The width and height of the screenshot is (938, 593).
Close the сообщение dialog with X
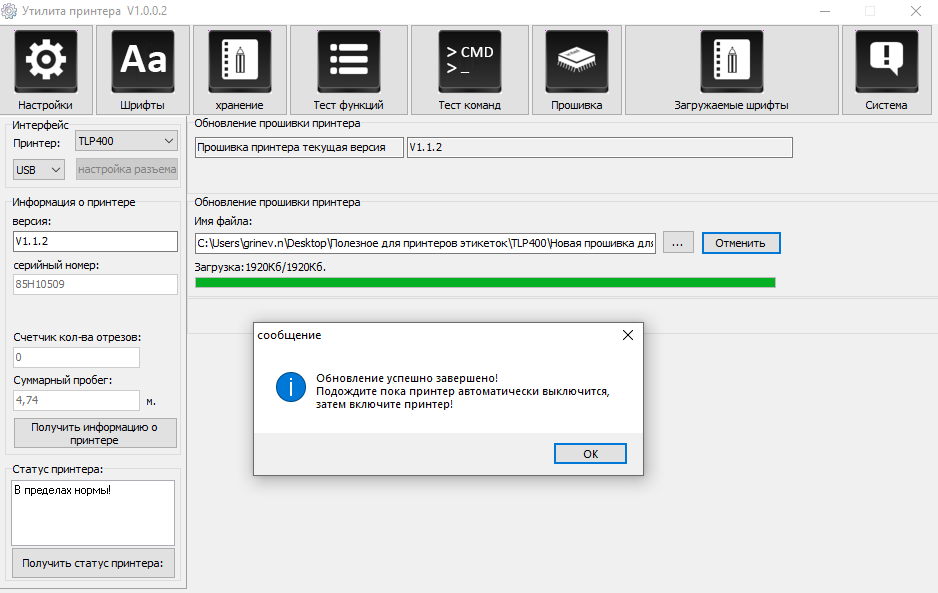coord(627,335)
